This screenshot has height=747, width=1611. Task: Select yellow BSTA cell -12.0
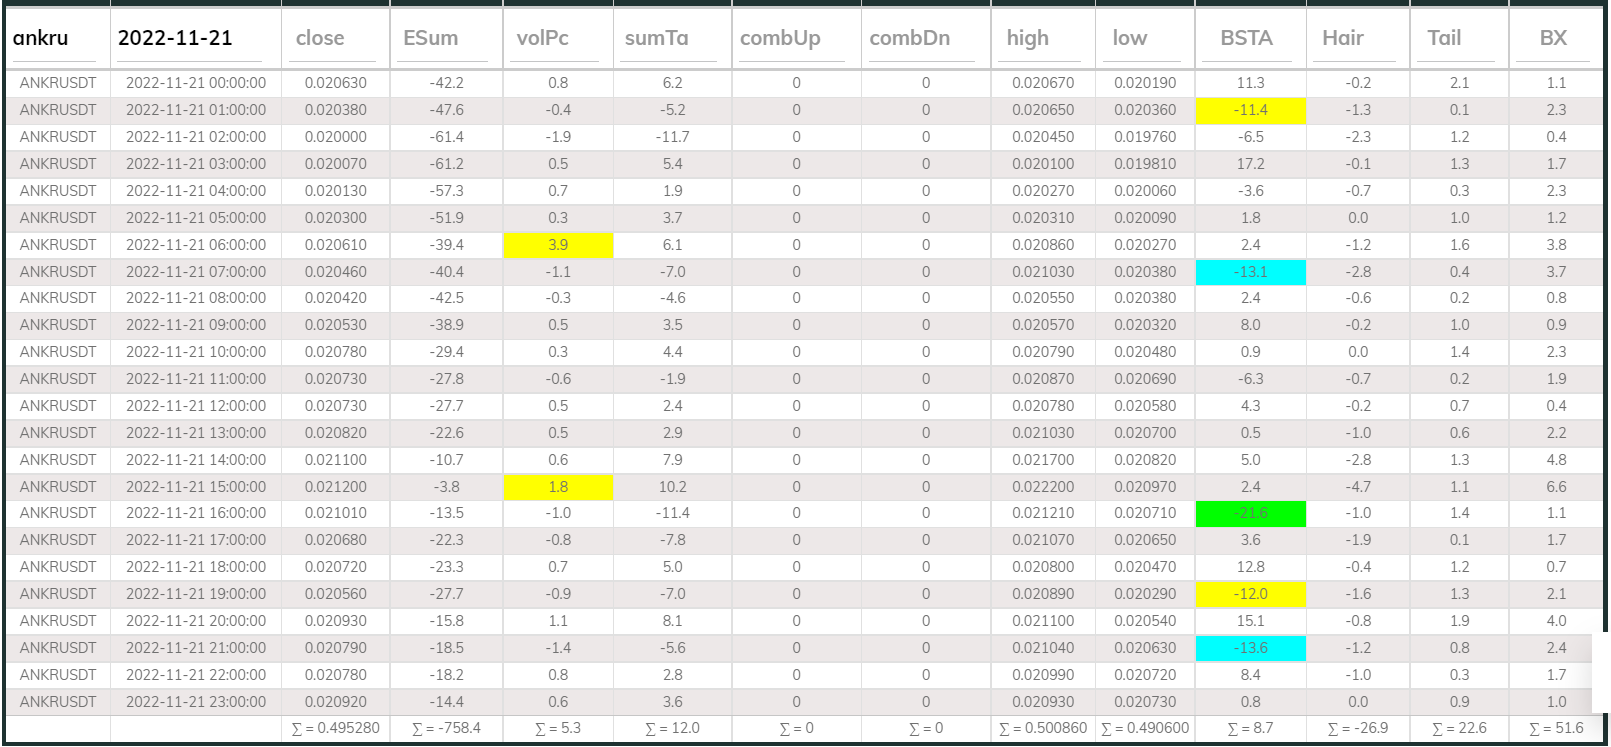[1251, 594]
